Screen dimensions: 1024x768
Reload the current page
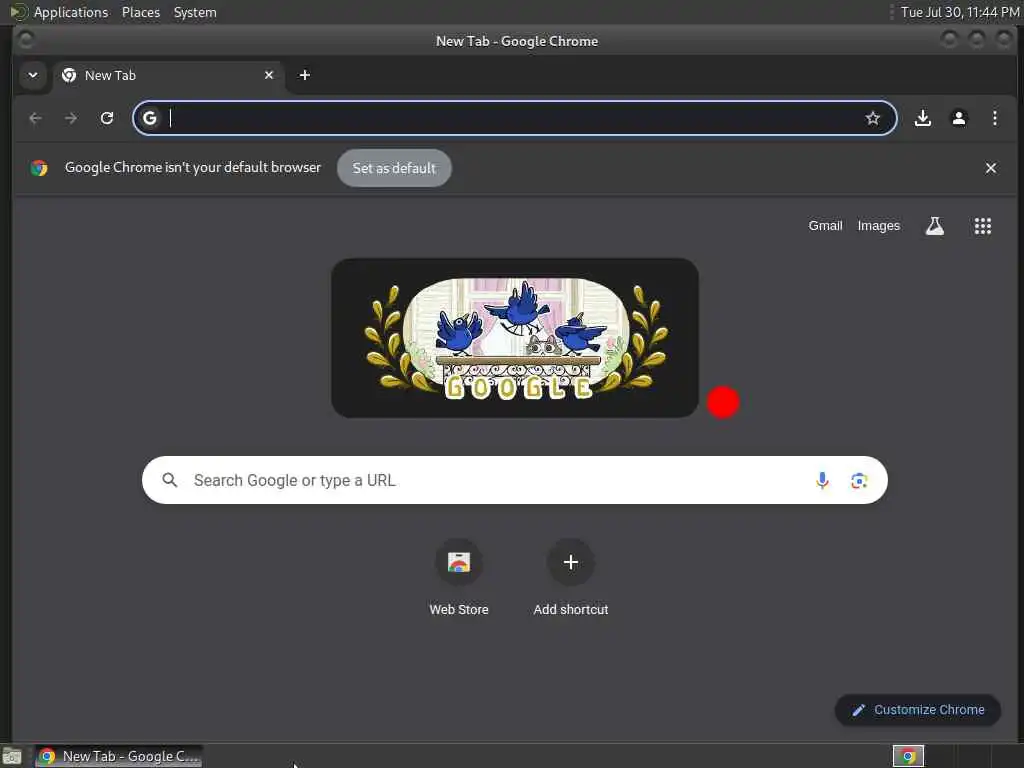[x=107, y=118]
